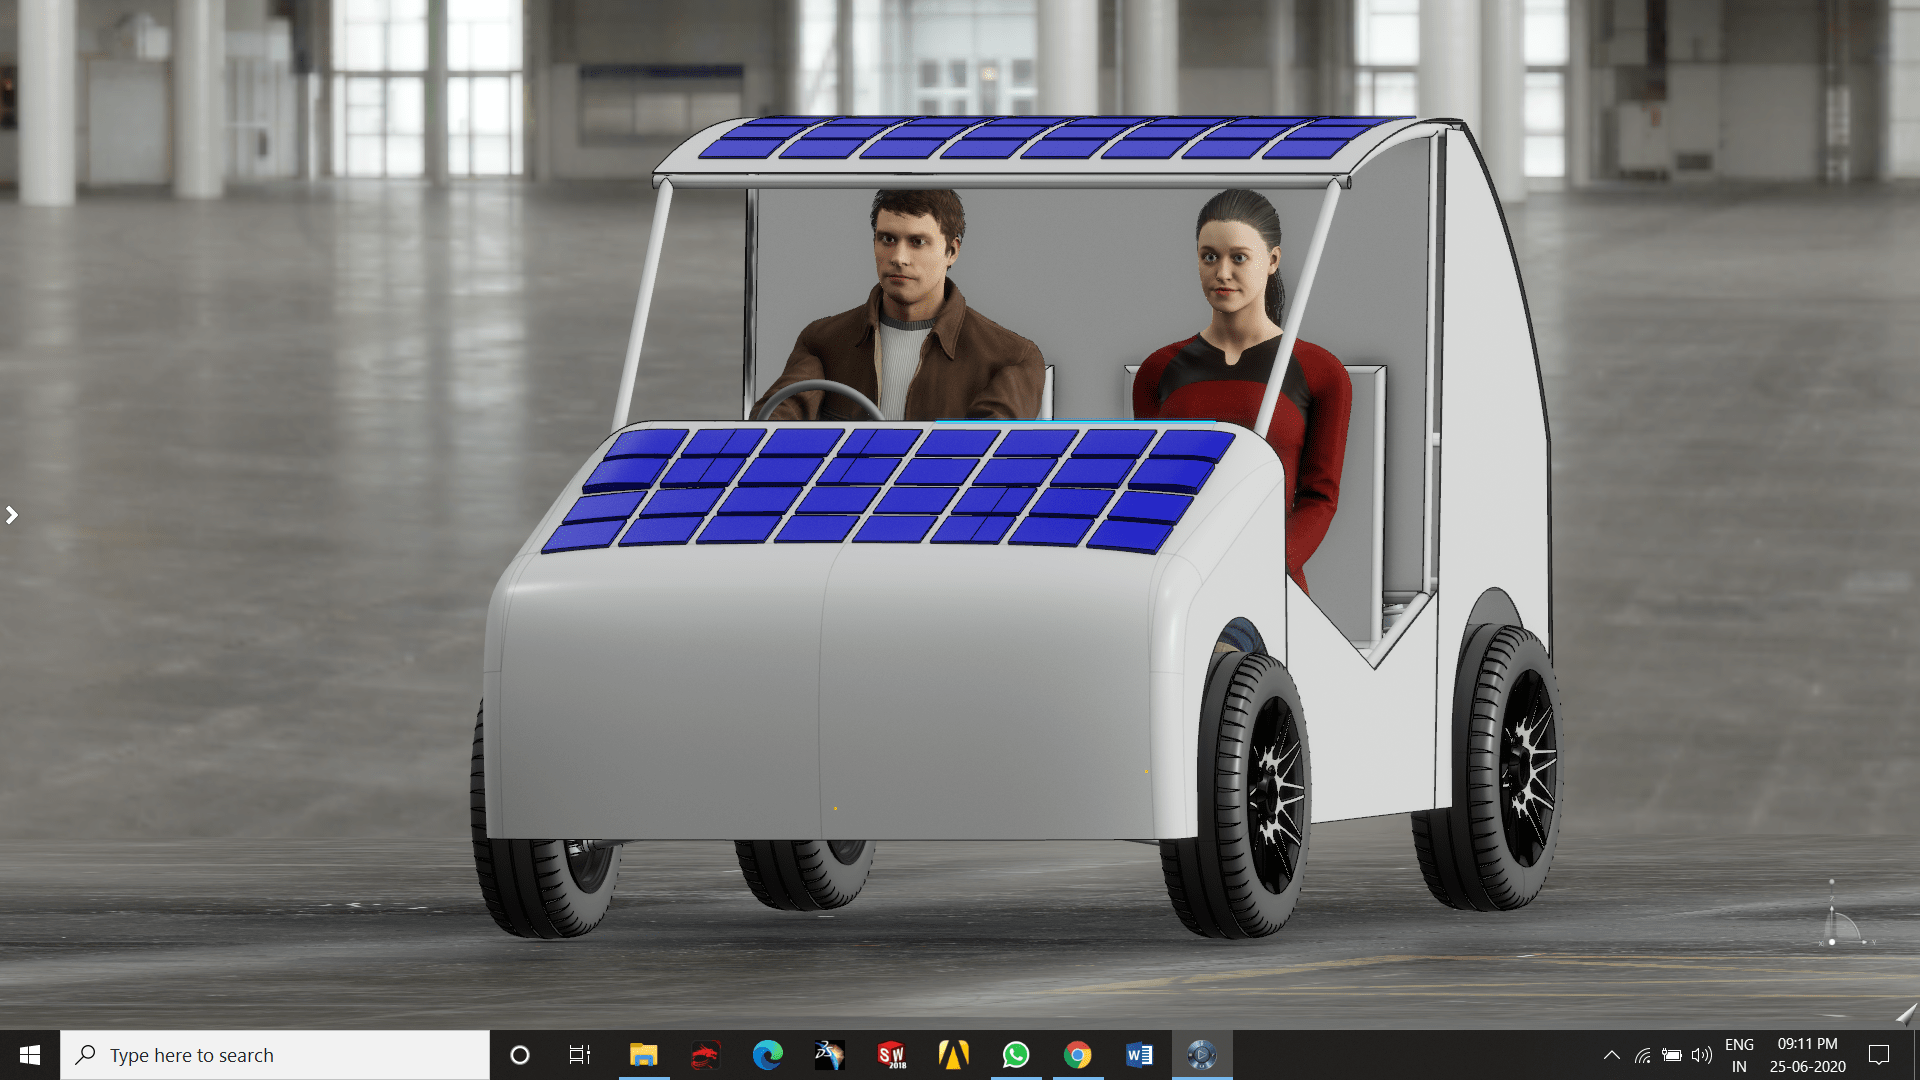Open Task View button
The image size is (1920, 1080).
[580, 1055]
